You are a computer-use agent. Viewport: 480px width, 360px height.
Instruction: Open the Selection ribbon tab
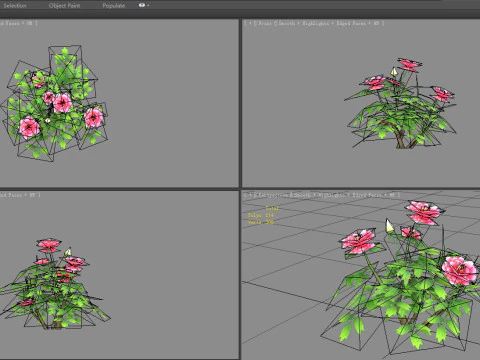click(x=15, y=5)
